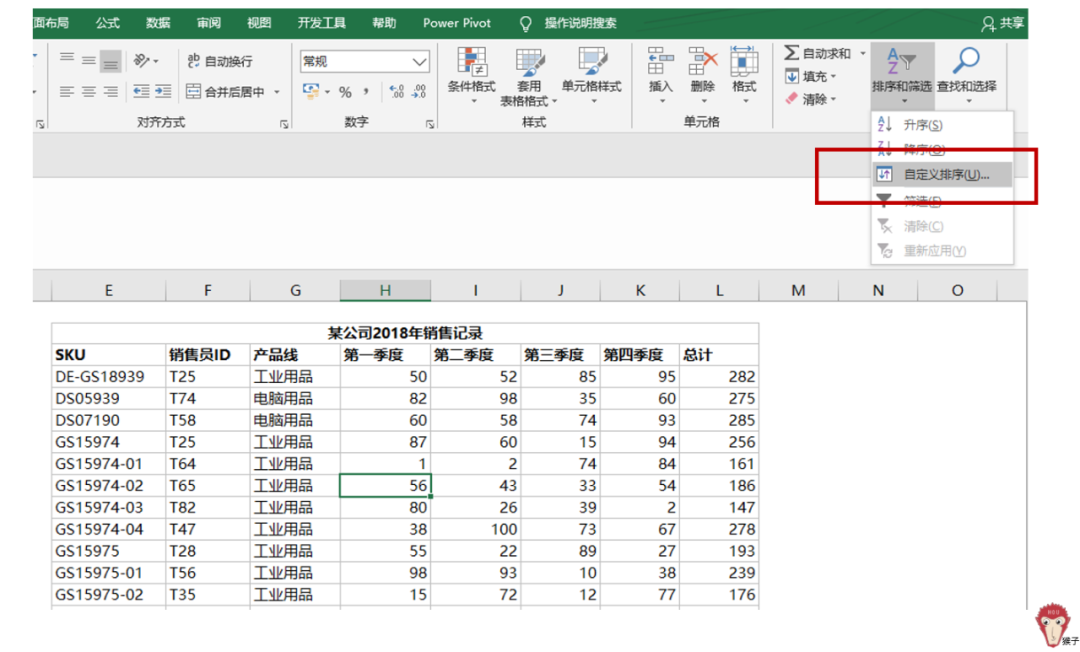The height and width of the screenshot is (652, 1080).
Task: Center text horizontally
Action: click(x=89, y=91)
